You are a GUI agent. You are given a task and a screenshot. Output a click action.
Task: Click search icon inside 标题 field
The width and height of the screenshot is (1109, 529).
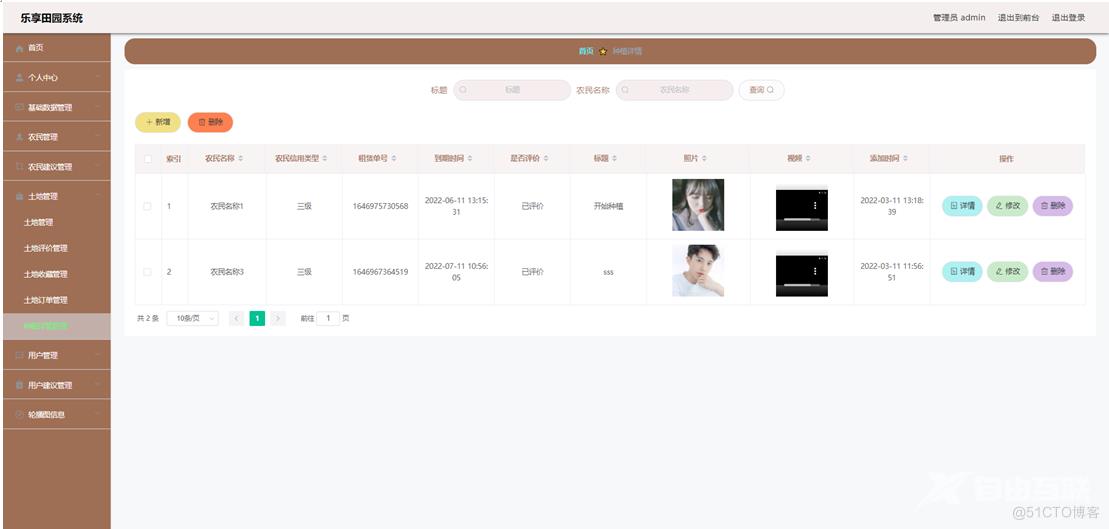463,91
